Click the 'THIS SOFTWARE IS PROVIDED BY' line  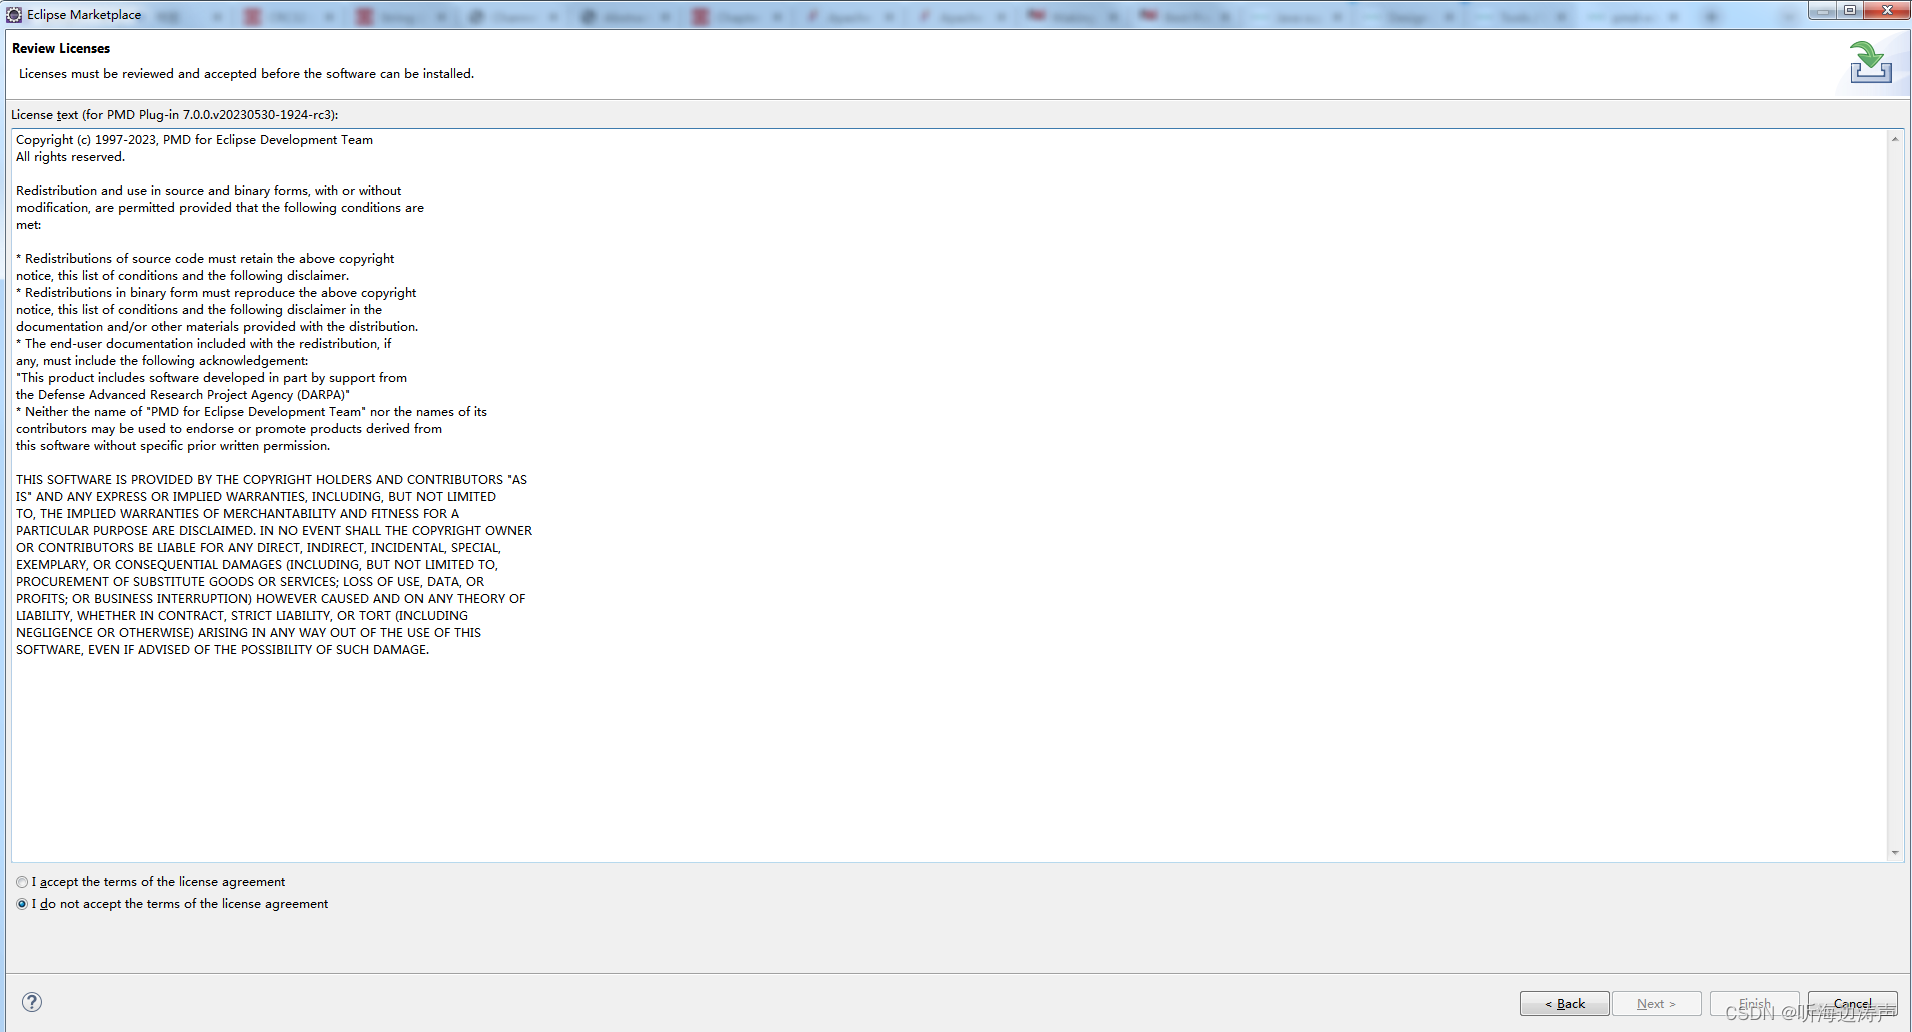coord(271,480)
